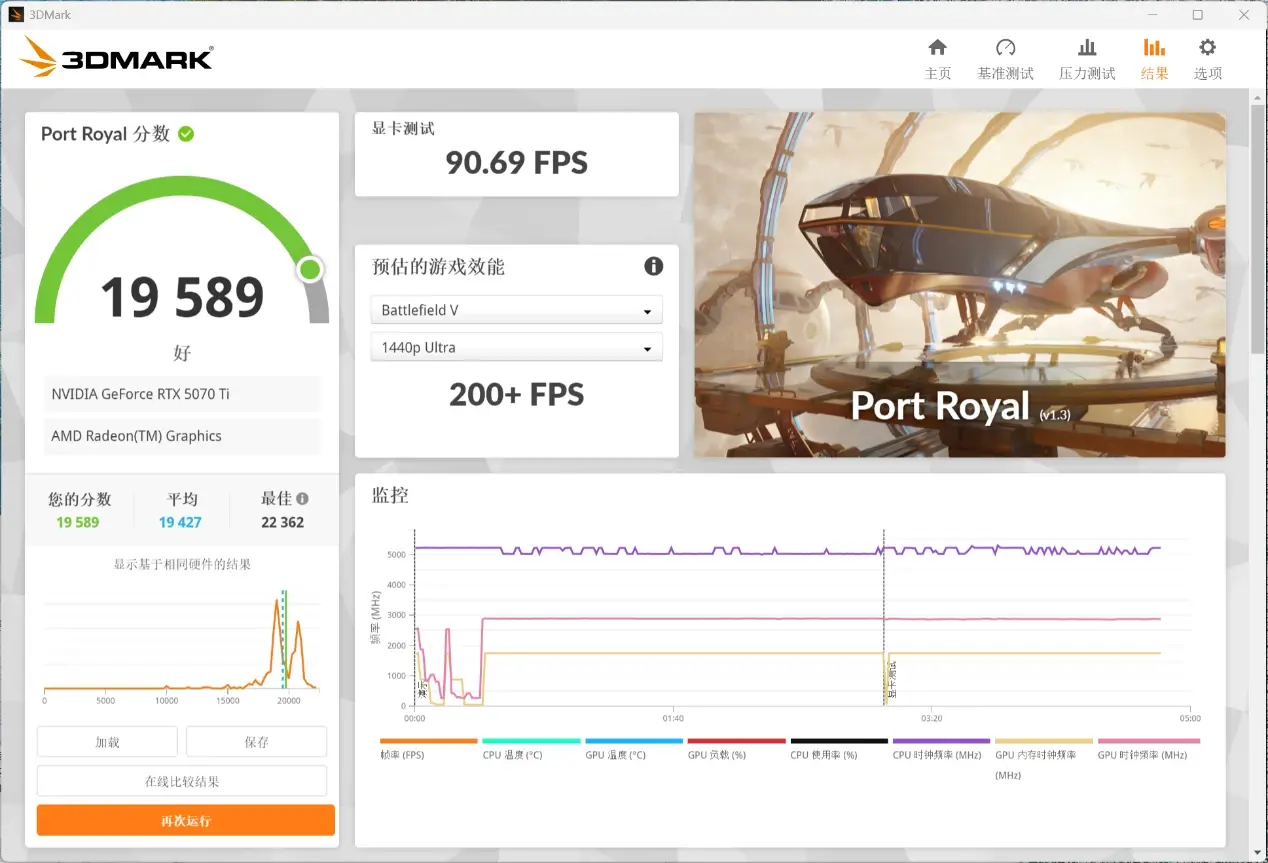Click the Port Royal (v1.3) title on the image

[961, 406]
